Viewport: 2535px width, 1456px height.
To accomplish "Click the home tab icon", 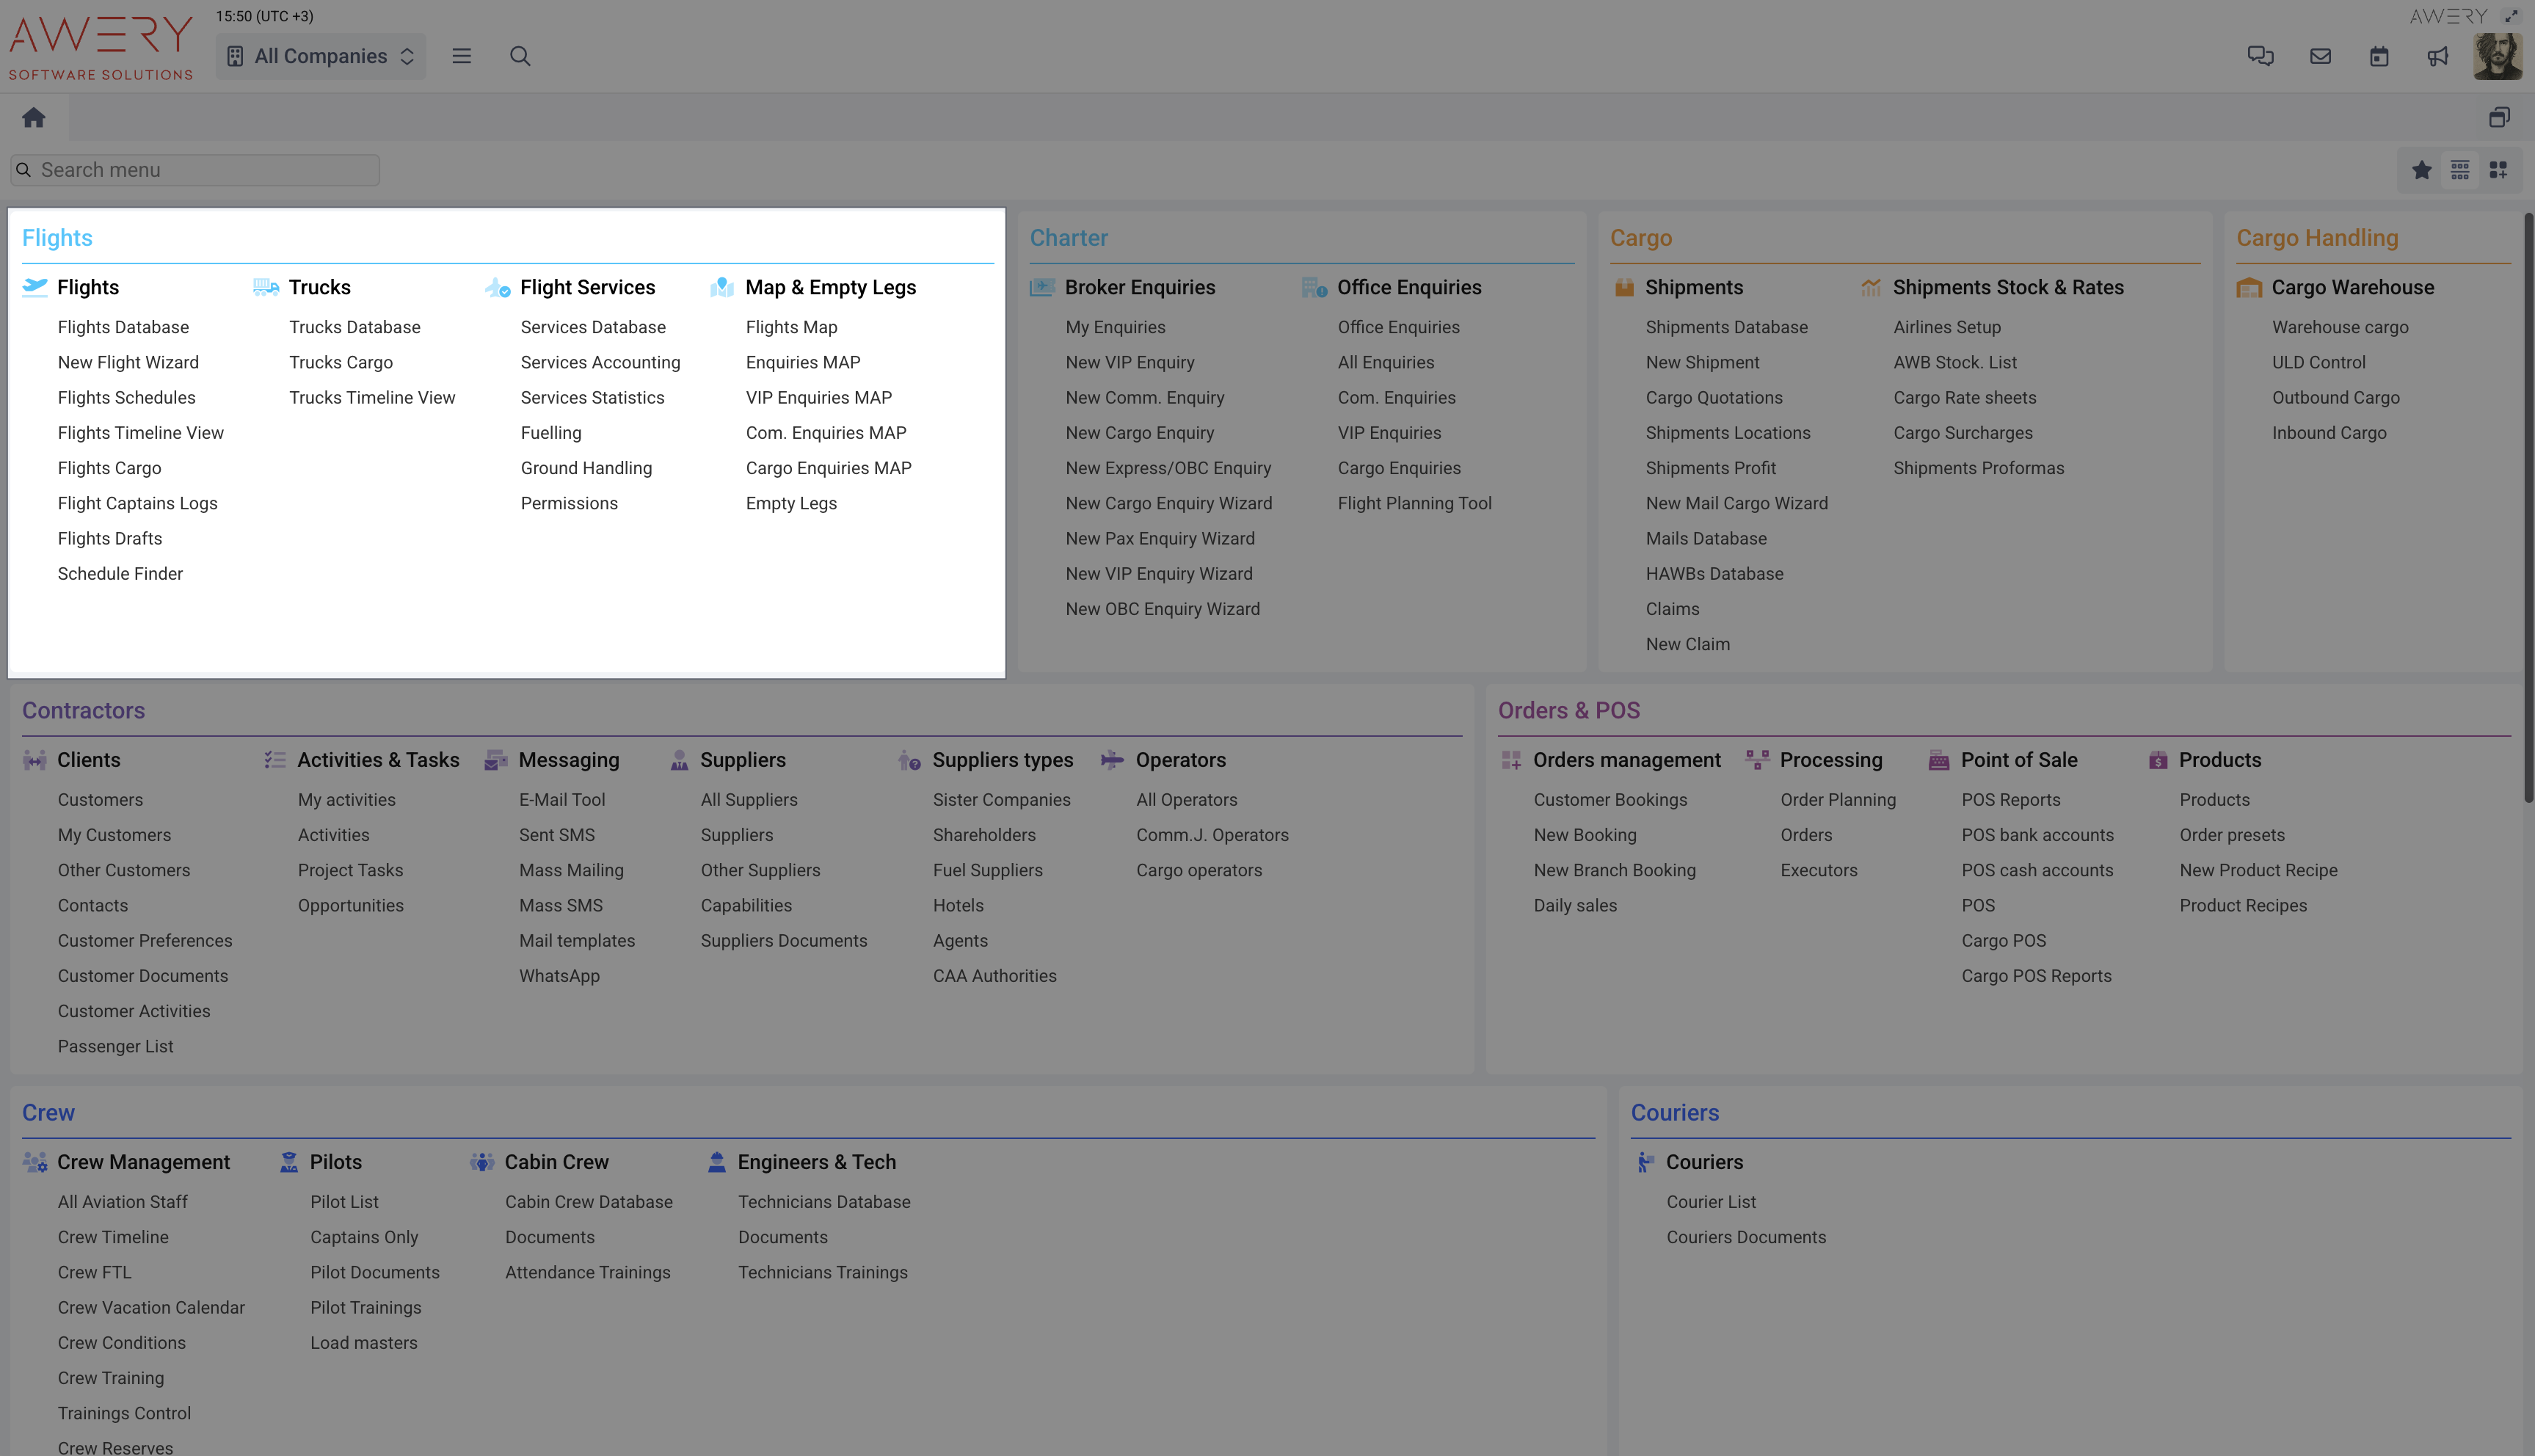I will pos(34,118).
